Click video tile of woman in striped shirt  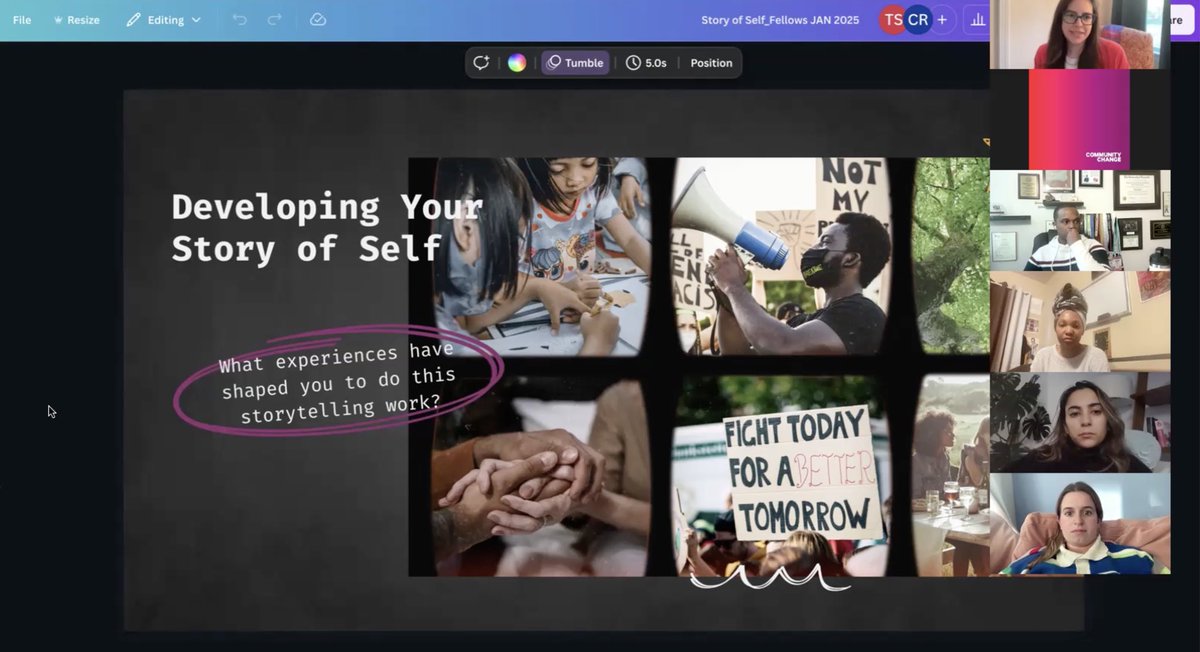[x=1080, y=524]
